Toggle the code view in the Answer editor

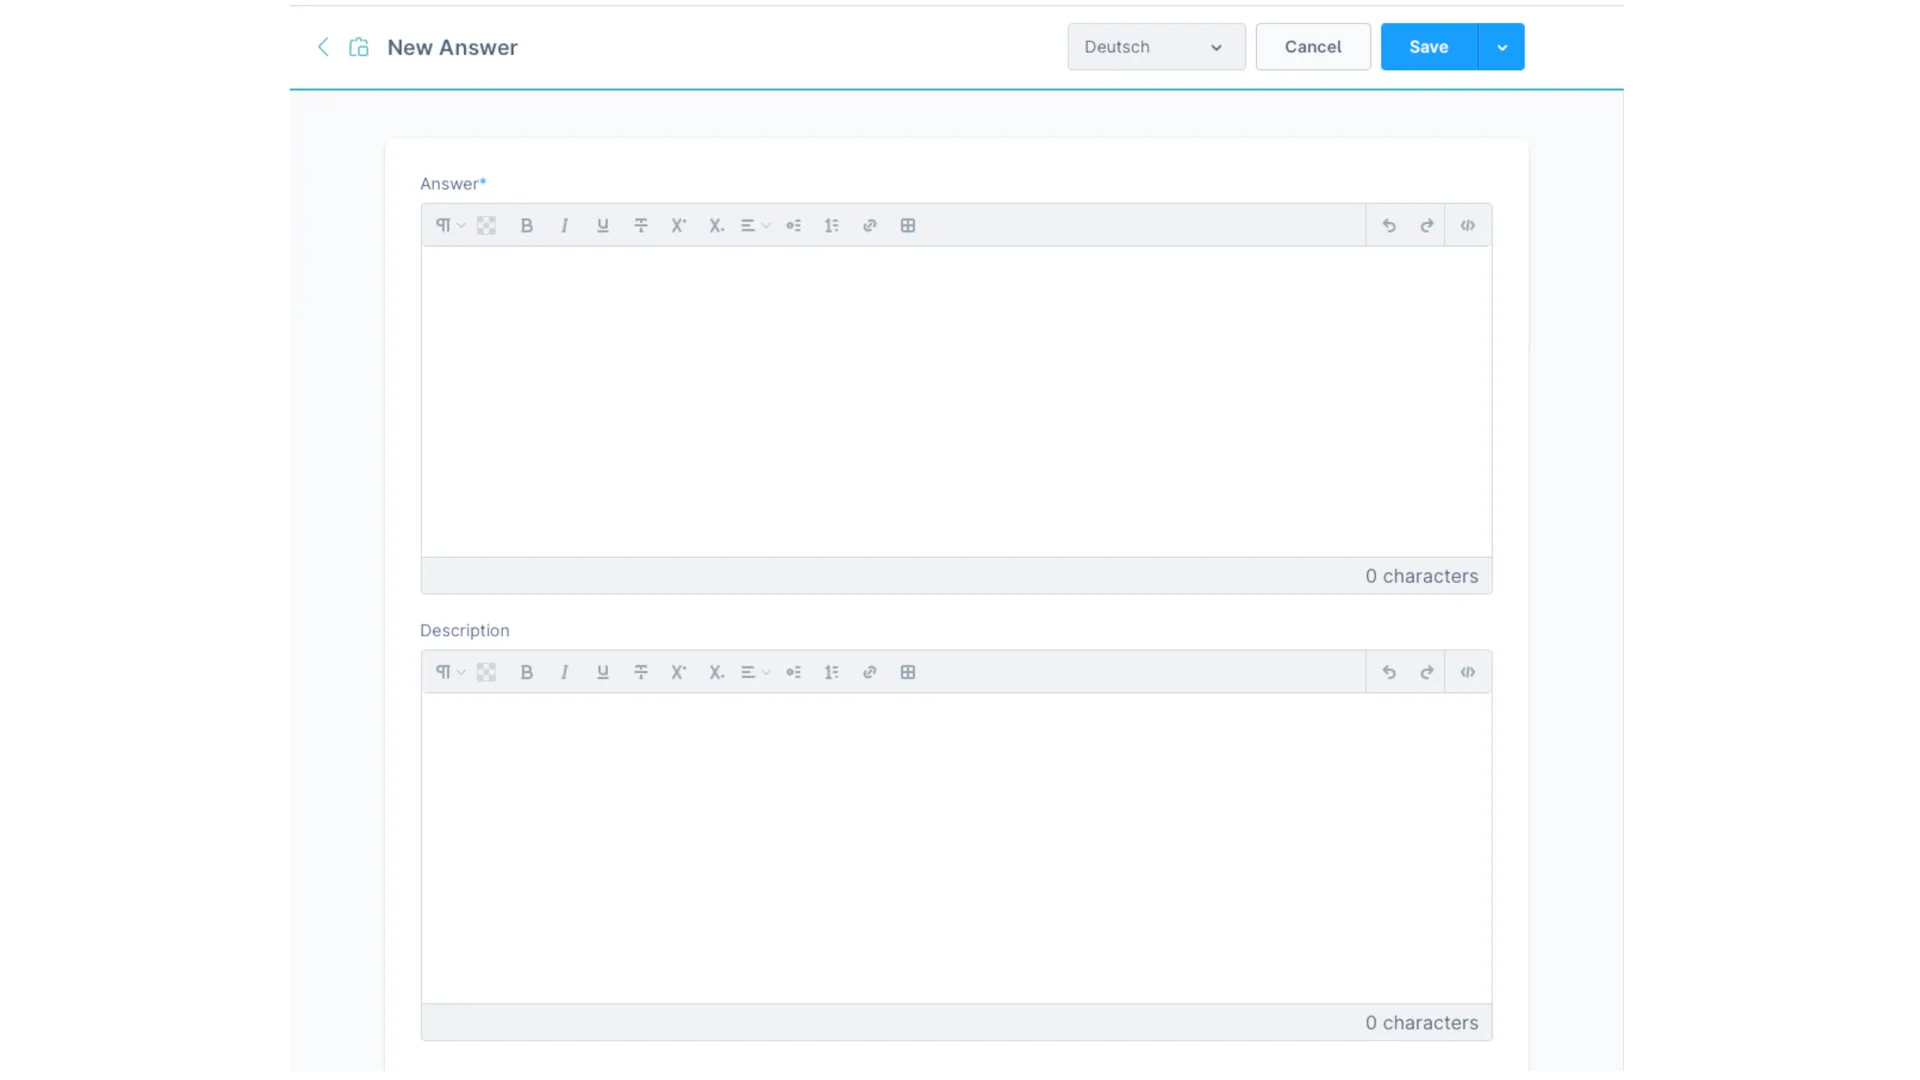(1467, 225)
